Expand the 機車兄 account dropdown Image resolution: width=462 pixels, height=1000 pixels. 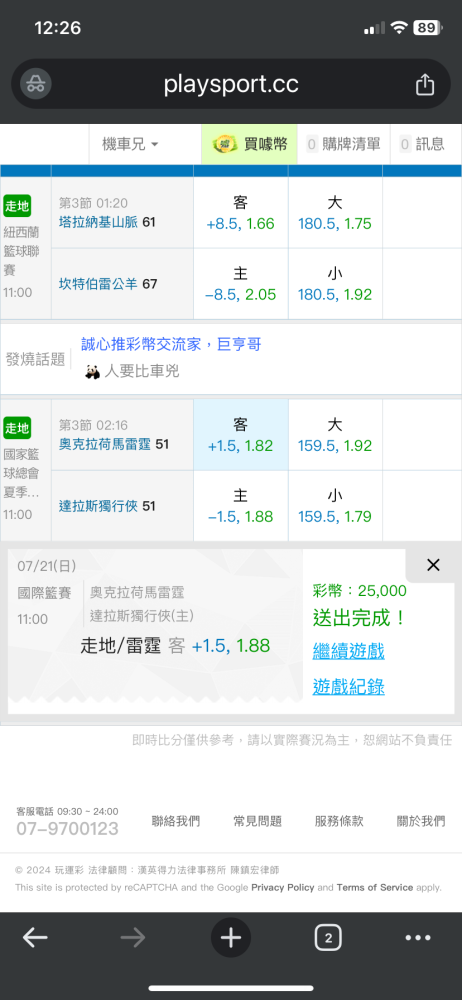(x=131, y=144)
